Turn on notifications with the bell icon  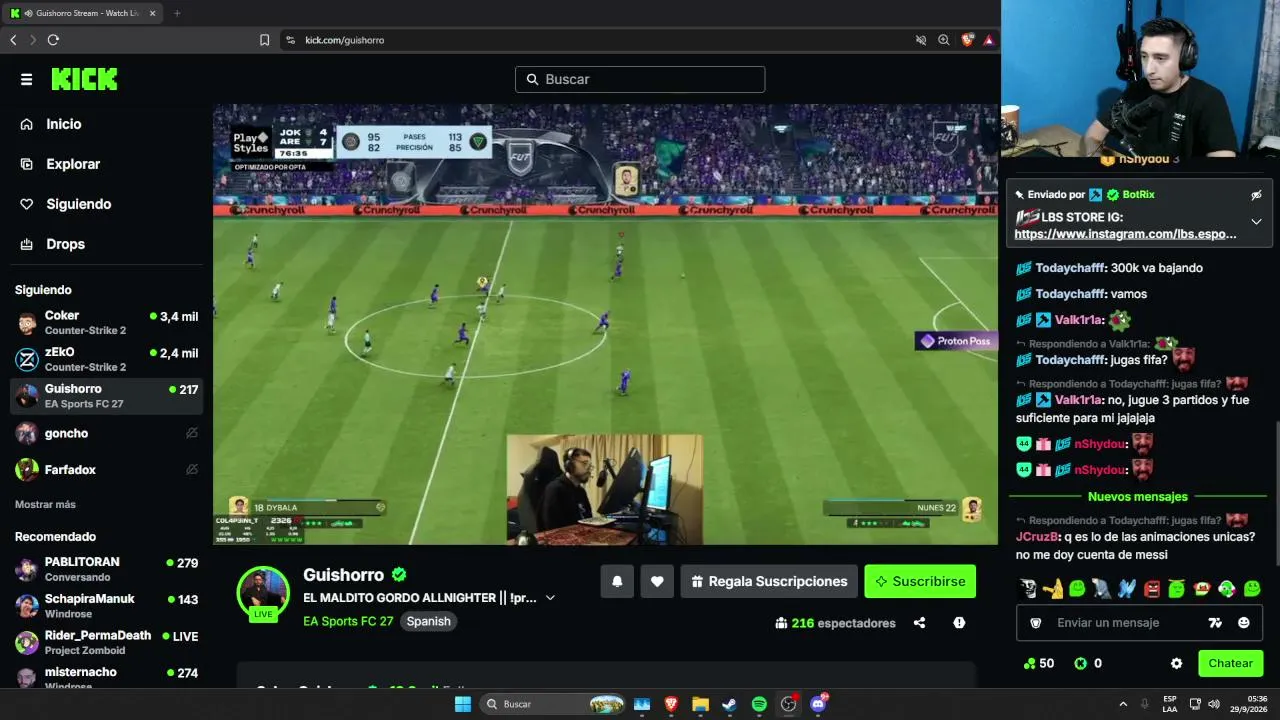(617, 581)
